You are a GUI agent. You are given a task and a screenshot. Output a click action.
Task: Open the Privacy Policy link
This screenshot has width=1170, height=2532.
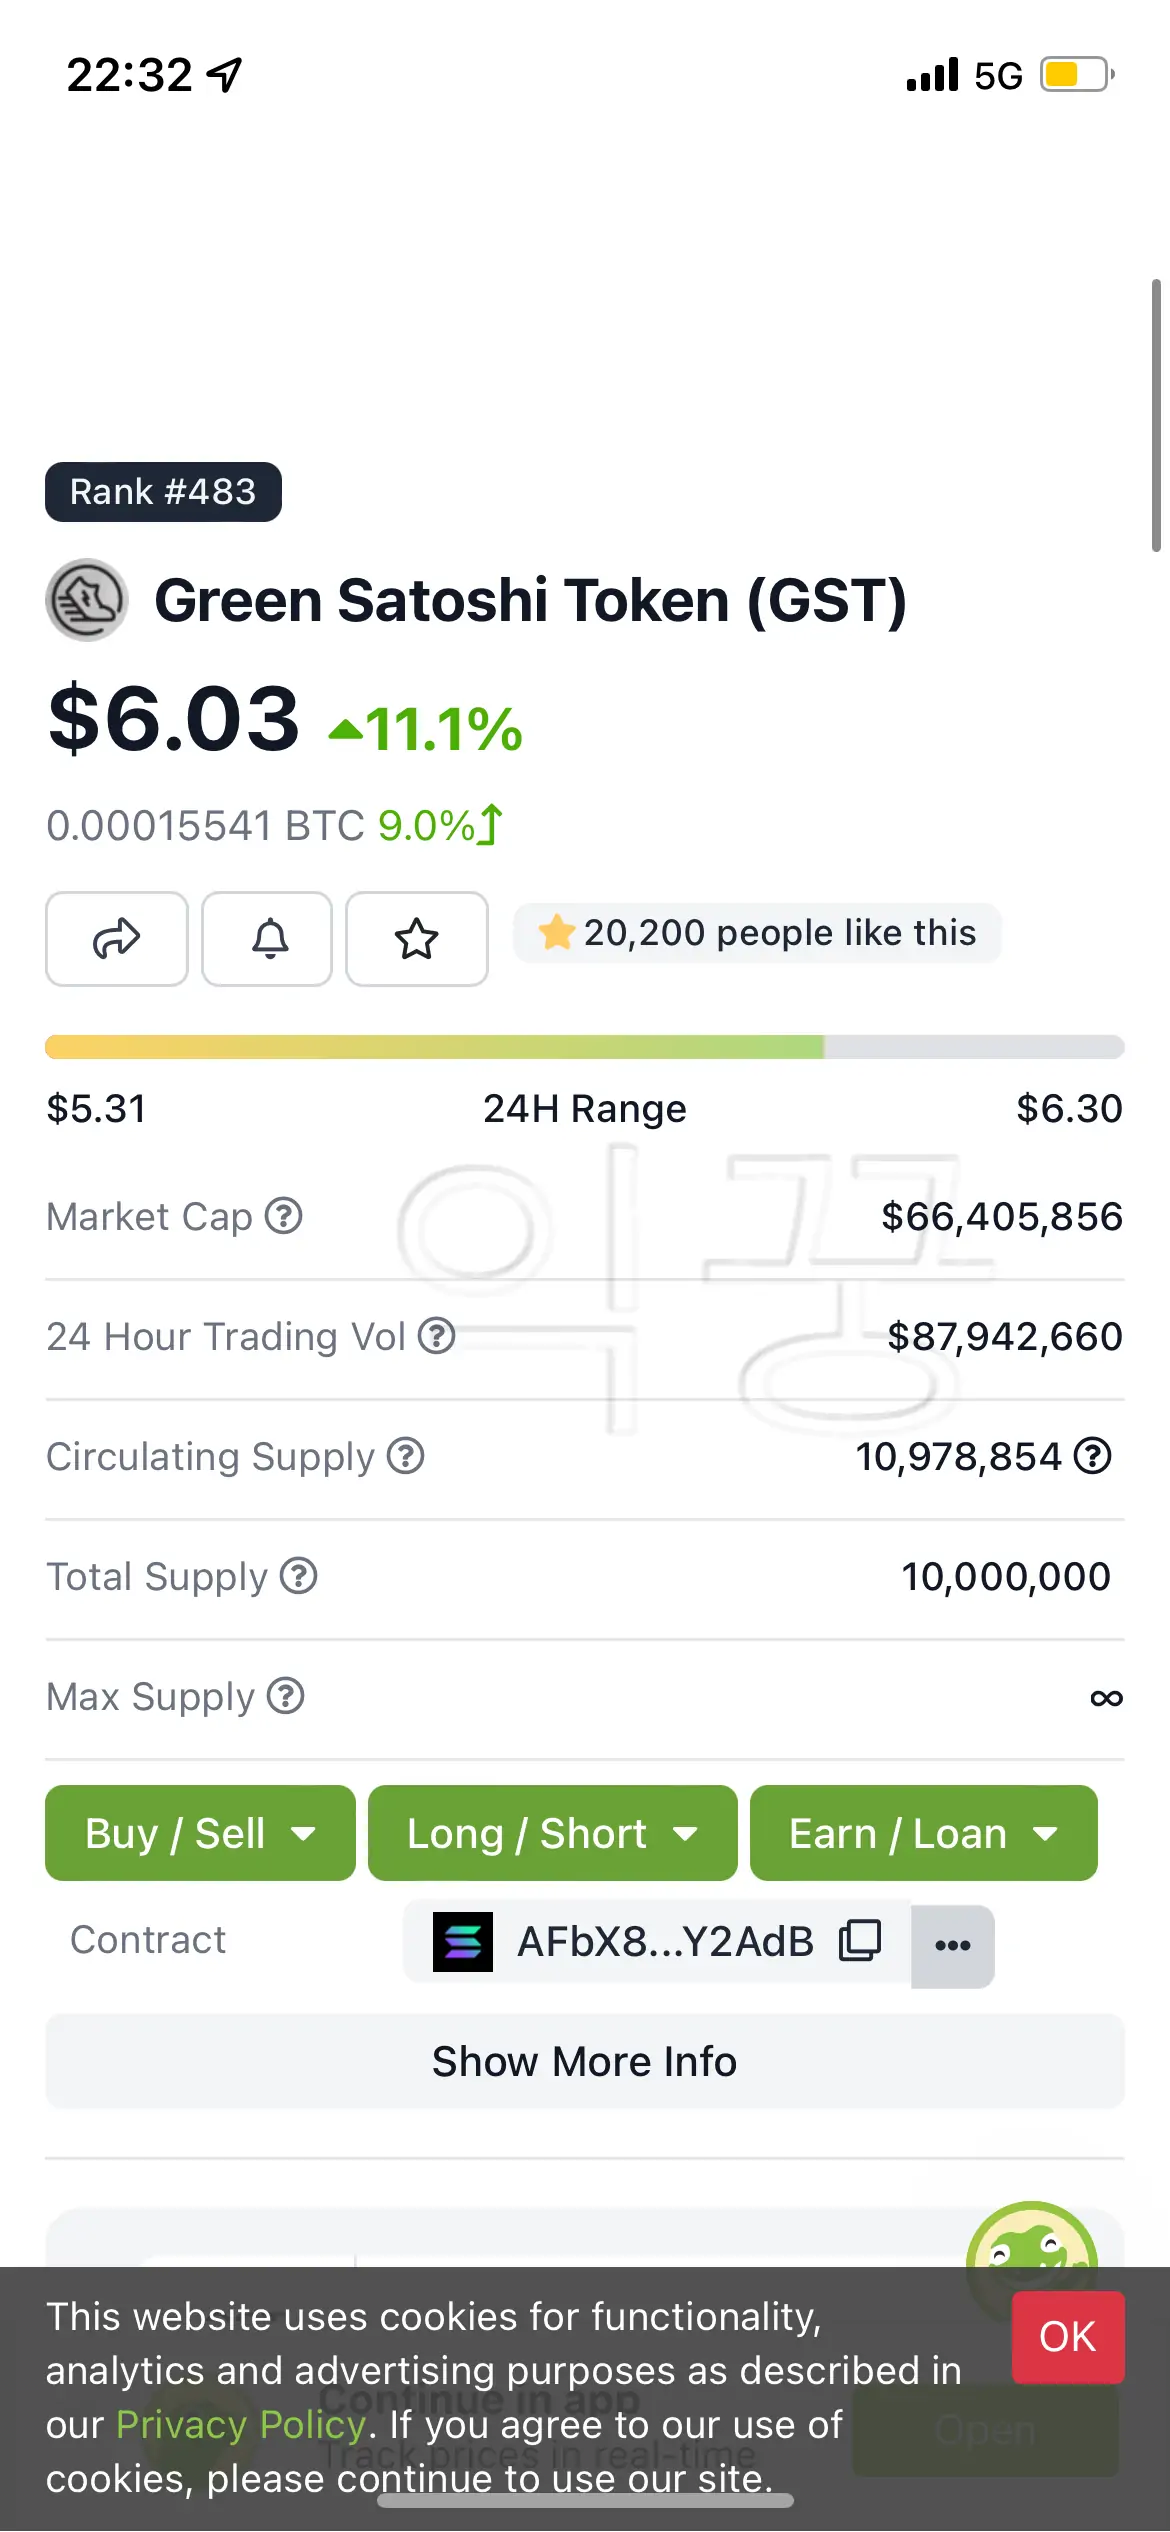[241, 2425]
